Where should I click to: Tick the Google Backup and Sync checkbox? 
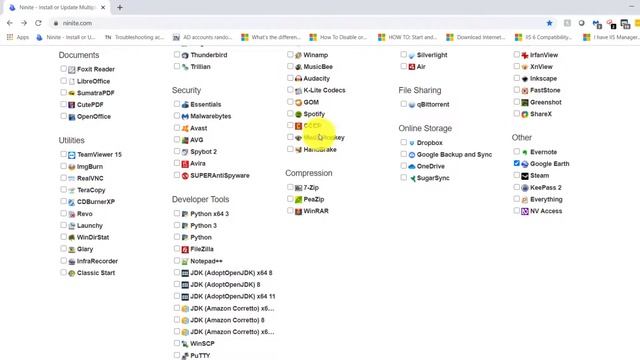404,154
